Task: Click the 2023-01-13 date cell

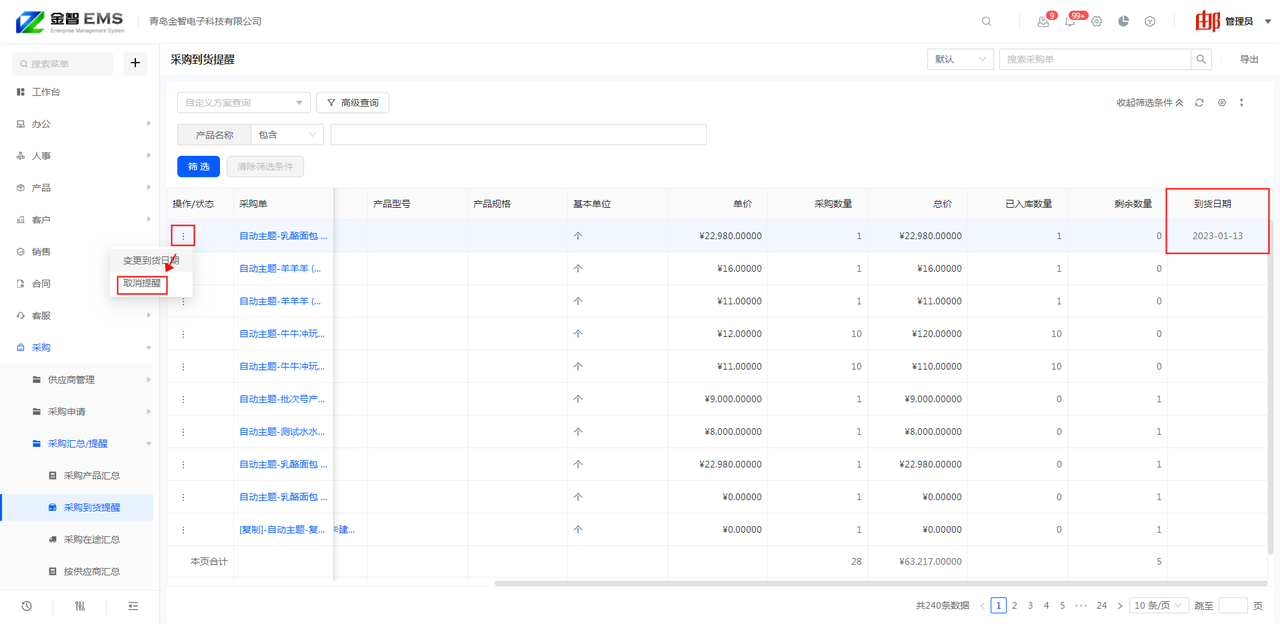Action: pyautogui.click(x=1217, y=236)
